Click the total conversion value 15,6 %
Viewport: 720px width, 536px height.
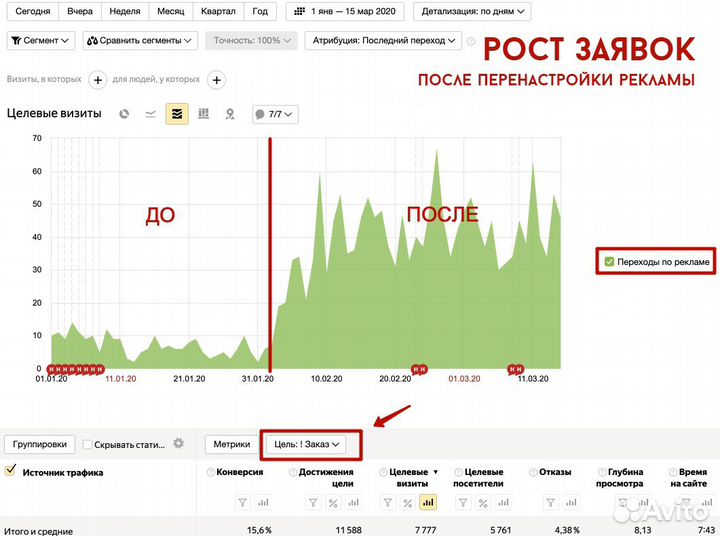point(259,530)
